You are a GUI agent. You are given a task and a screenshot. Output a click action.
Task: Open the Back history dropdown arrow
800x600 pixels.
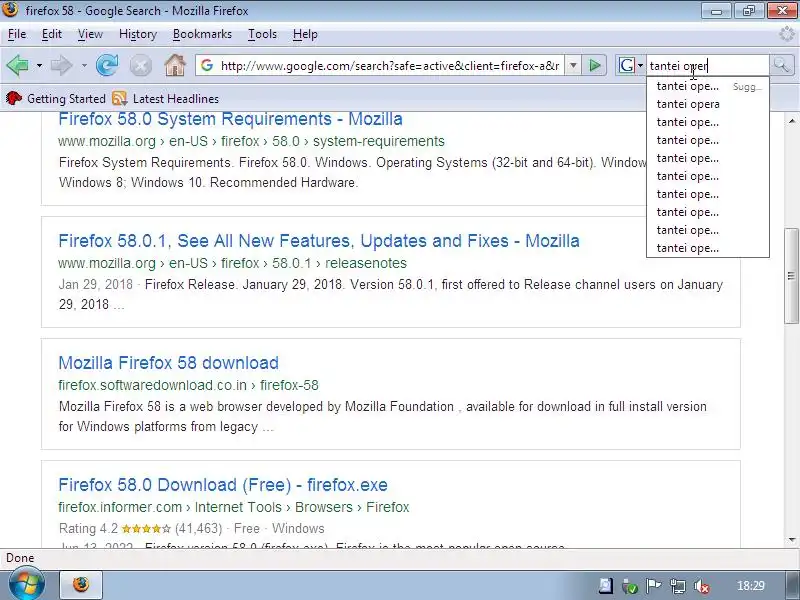pos(39,66)
